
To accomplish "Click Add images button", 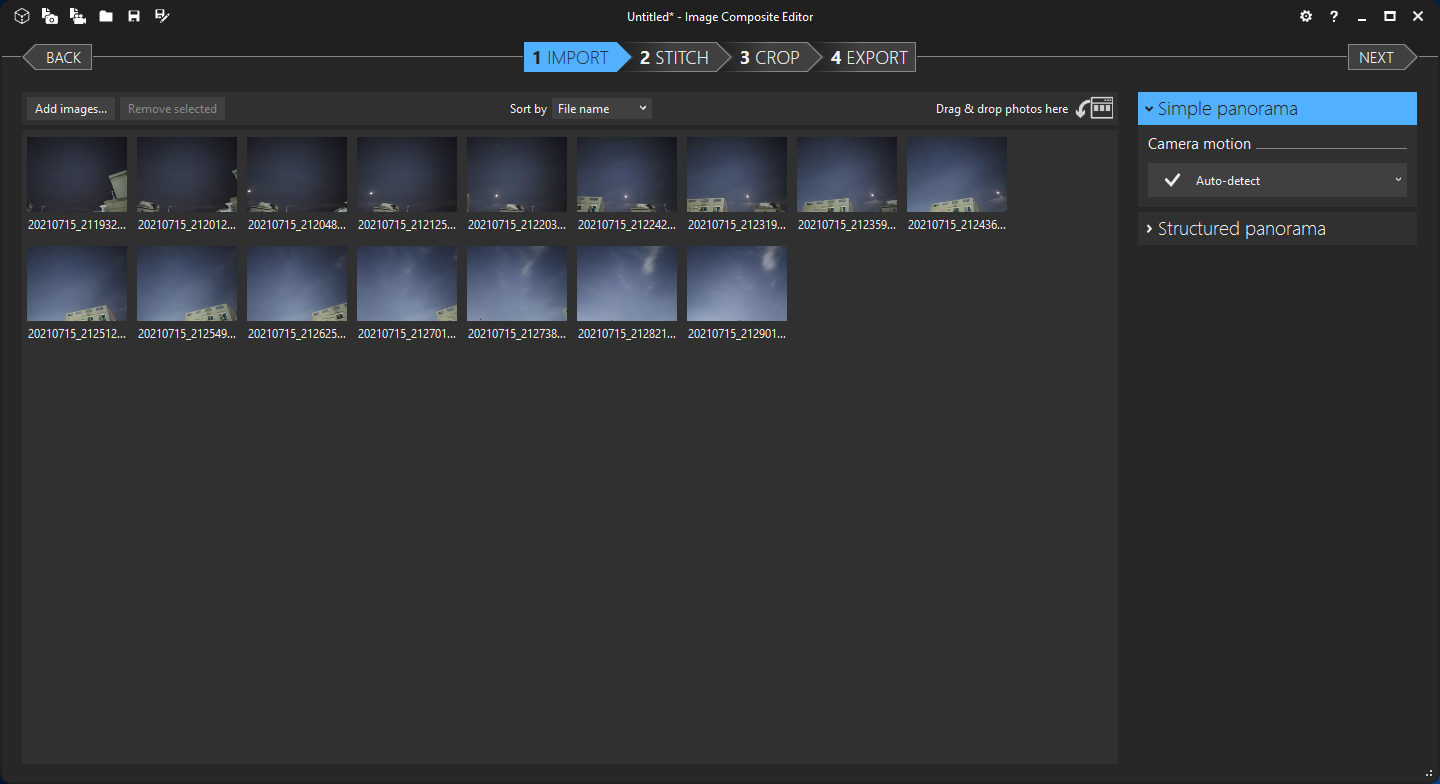I will point(71,108).
